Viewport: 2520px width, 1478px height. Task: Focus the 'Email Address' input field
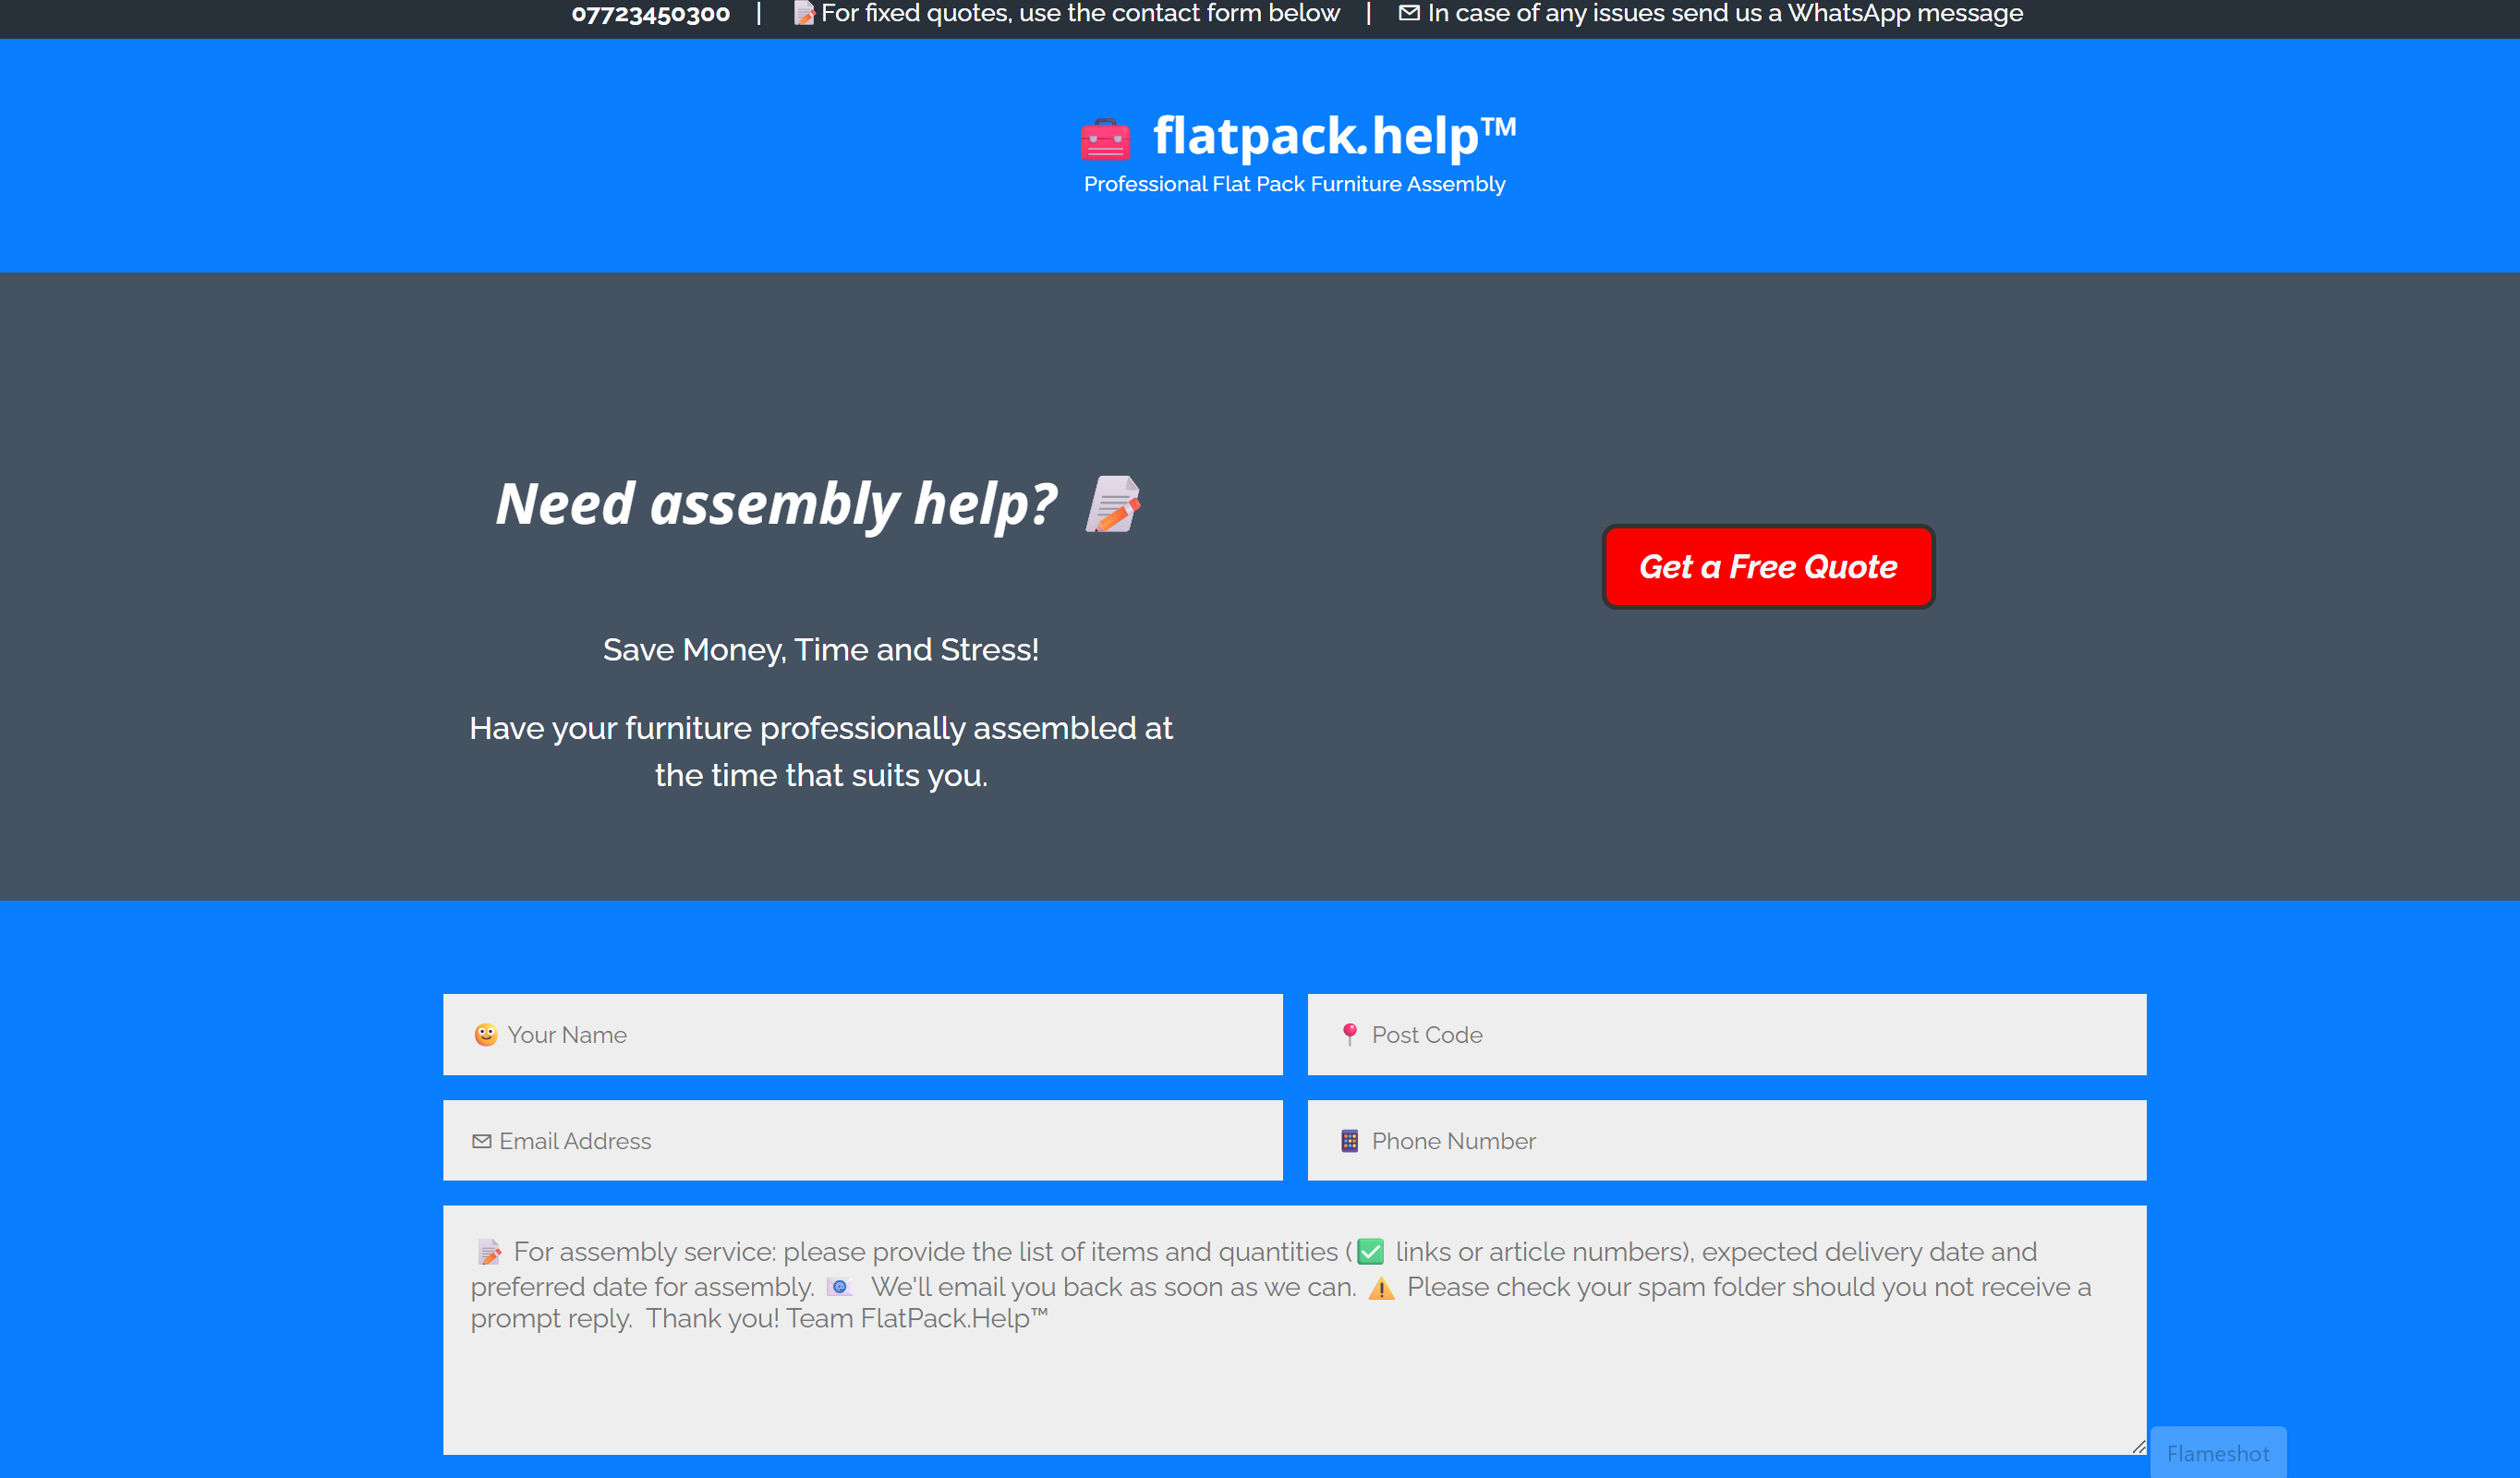point(863,1140)
